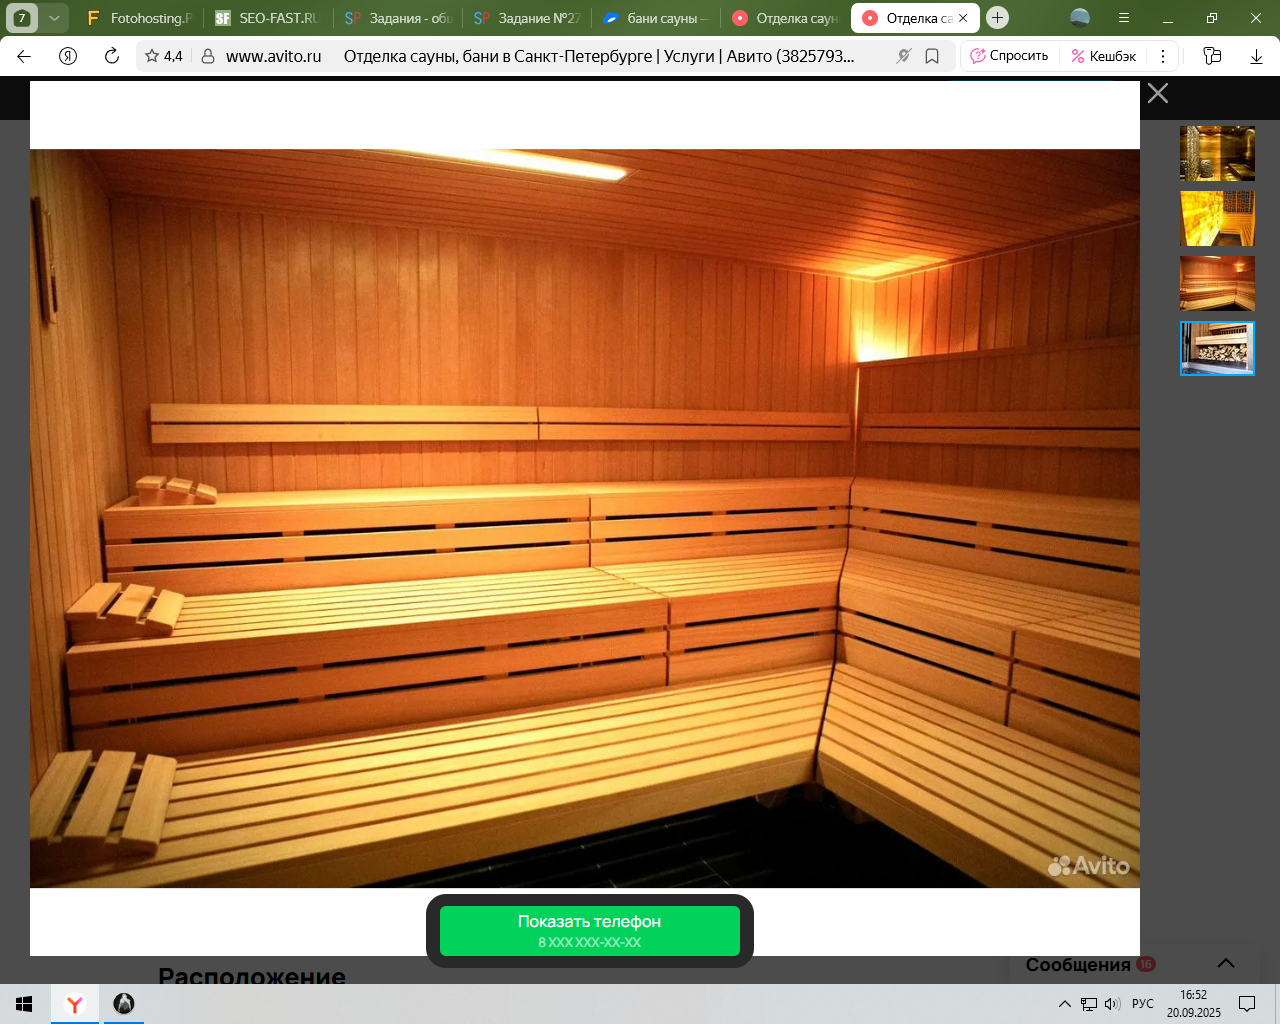Open Yandex Browser from the taskbar
1280x1024 pixels.
(75, 1004)
